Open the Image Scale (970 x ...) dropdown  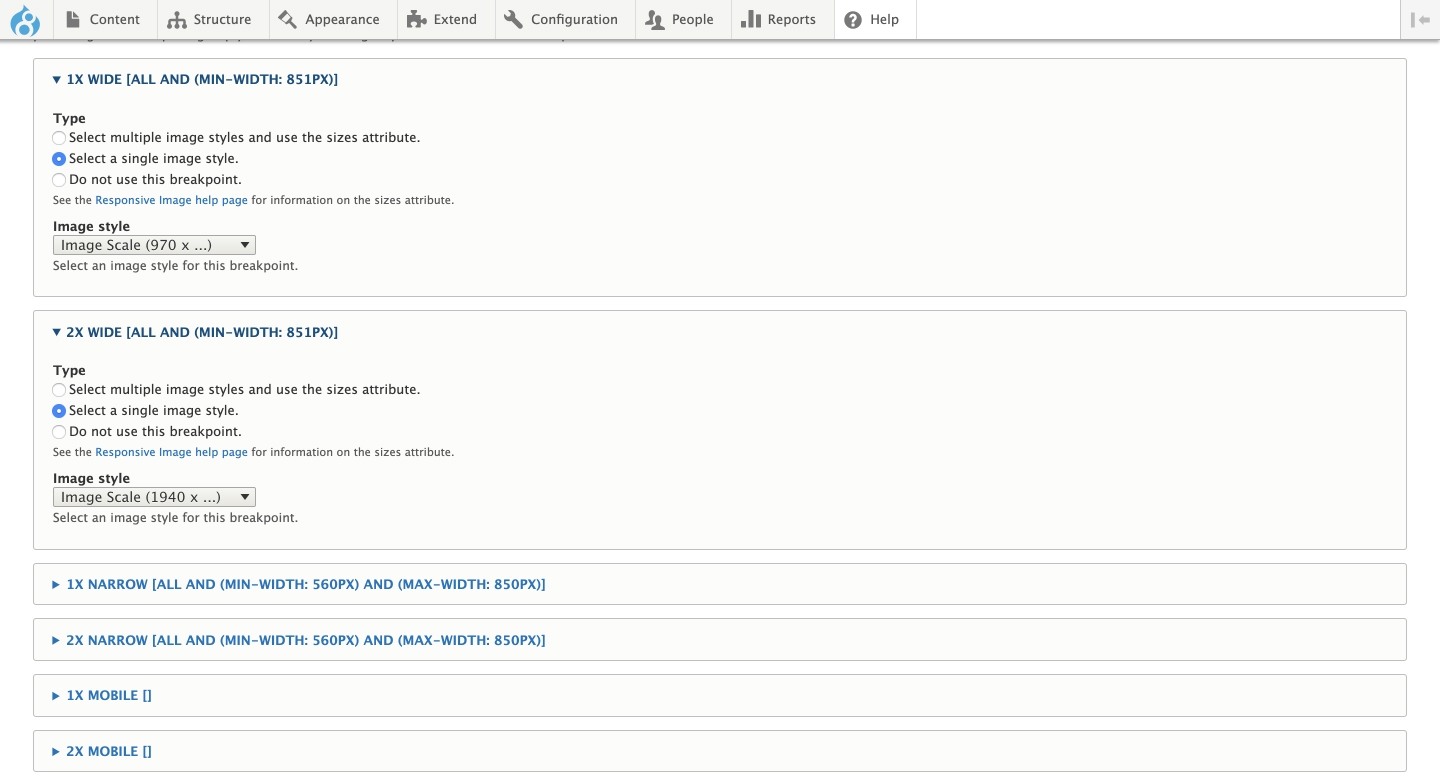154,245
